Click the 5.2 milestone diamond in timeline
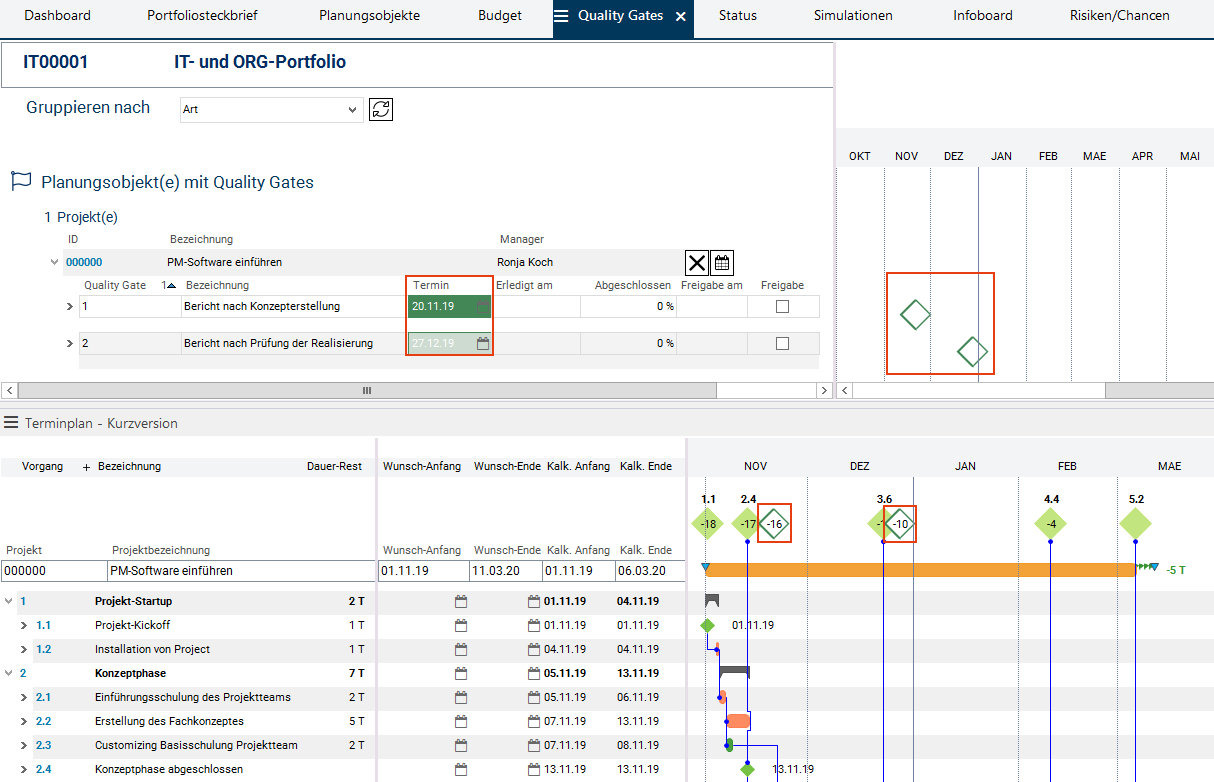This screenshot has width=1214, height=782. [x=1135, y=524]
